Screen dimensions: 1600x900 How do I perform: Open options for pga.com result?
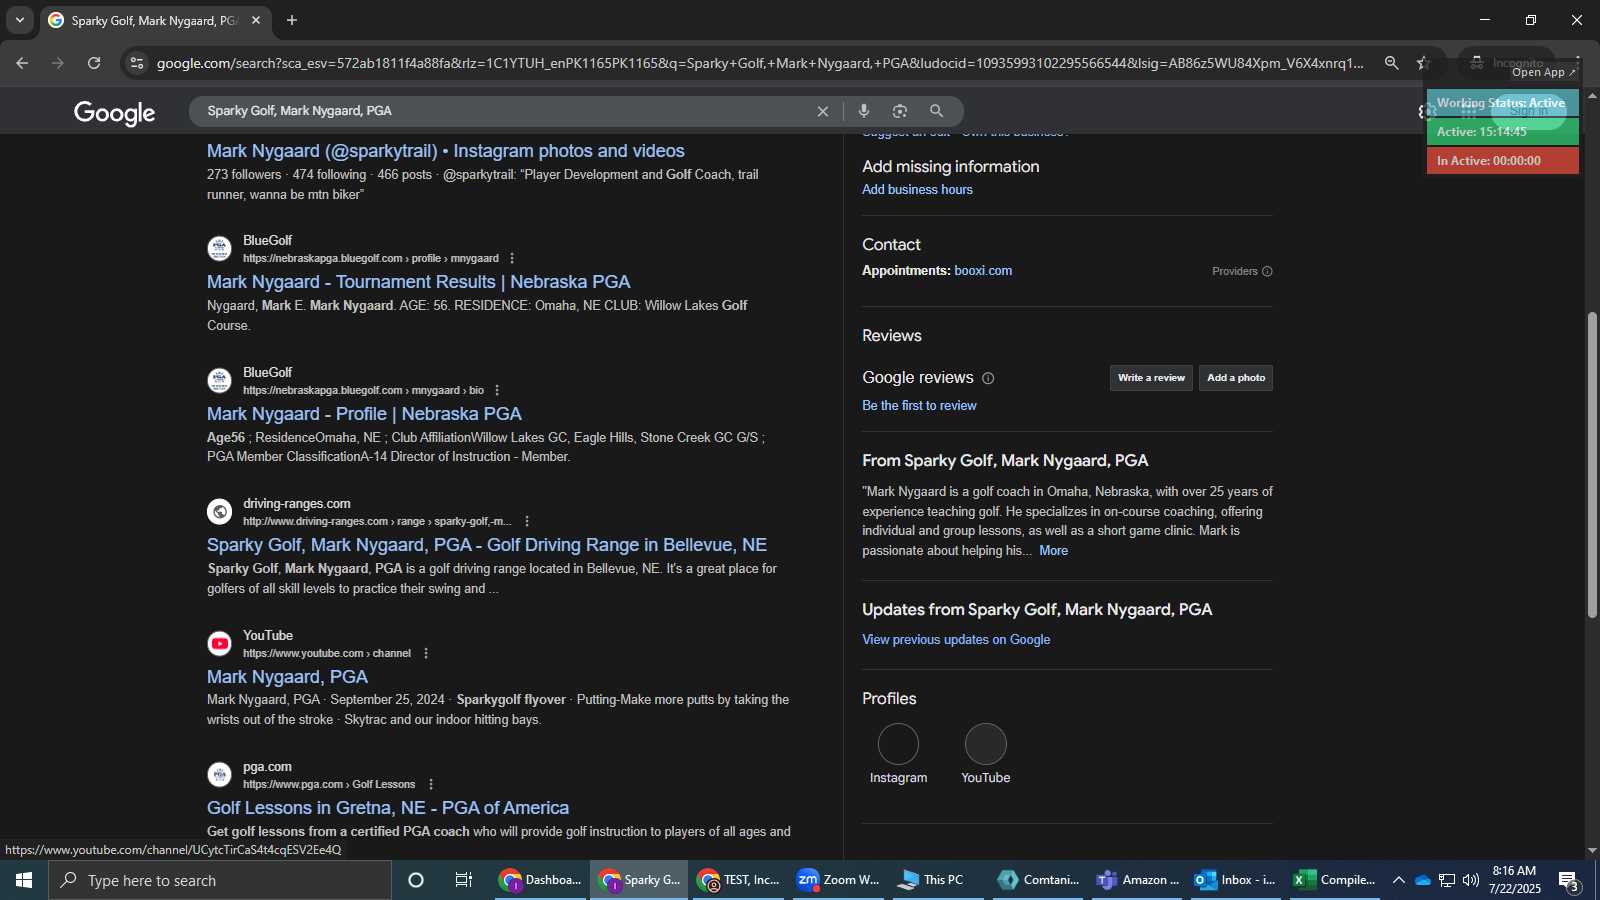coord(431,784)
